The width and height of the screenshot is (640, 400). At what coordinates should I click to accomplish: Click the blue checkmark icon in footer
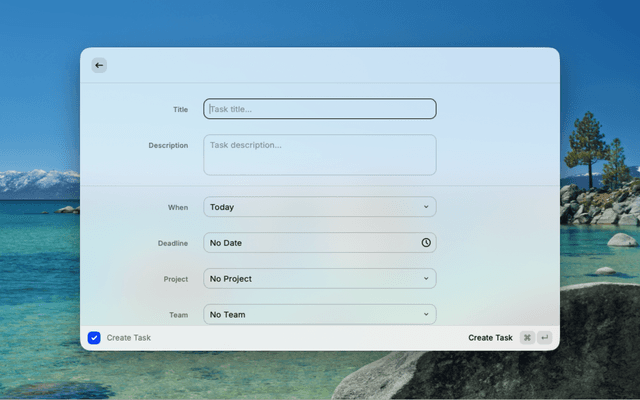pyautogui.click(x=94, y=338)
